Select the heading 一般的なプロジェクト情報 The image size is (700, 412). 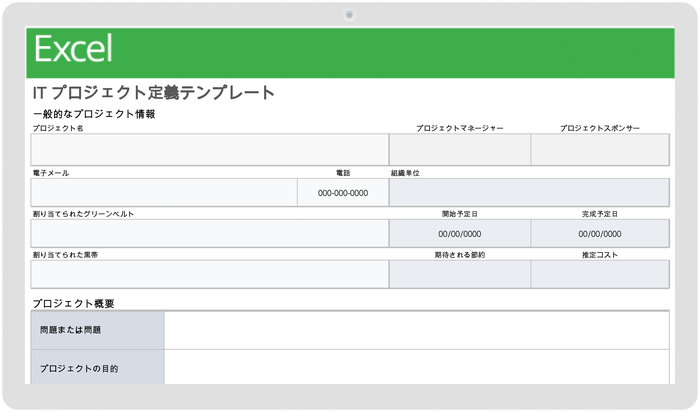pos(94,114)
